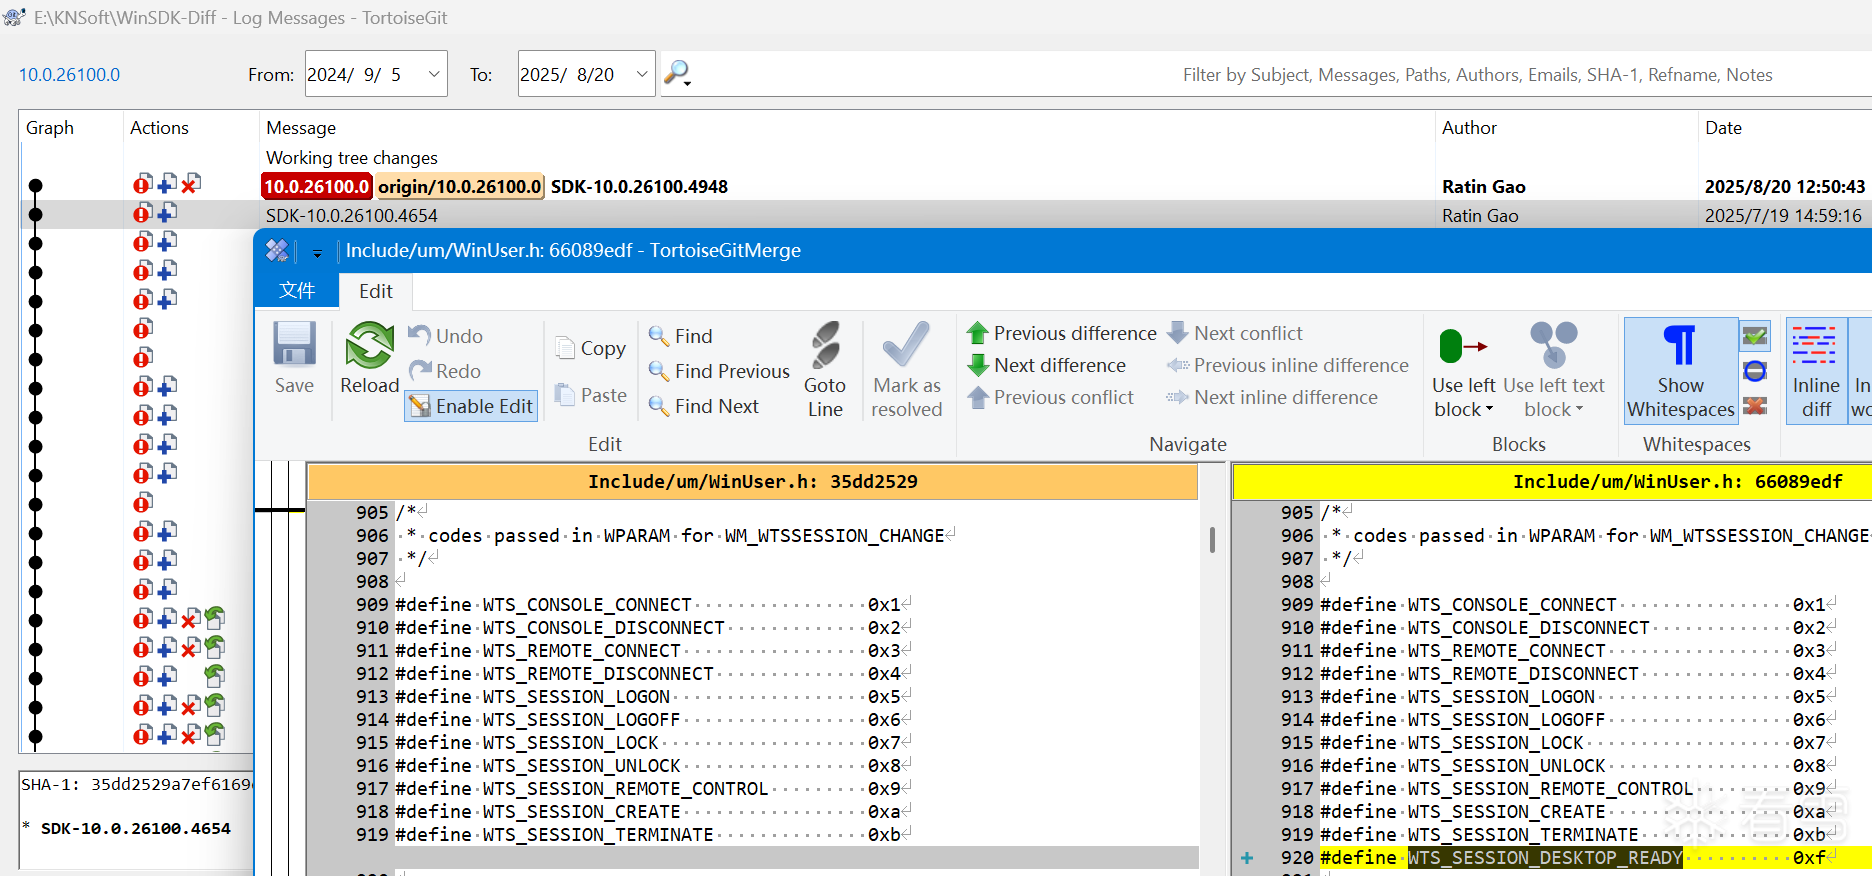
Task: Toggle Show Whitespaces
Action: click(x=1680, y=371)
